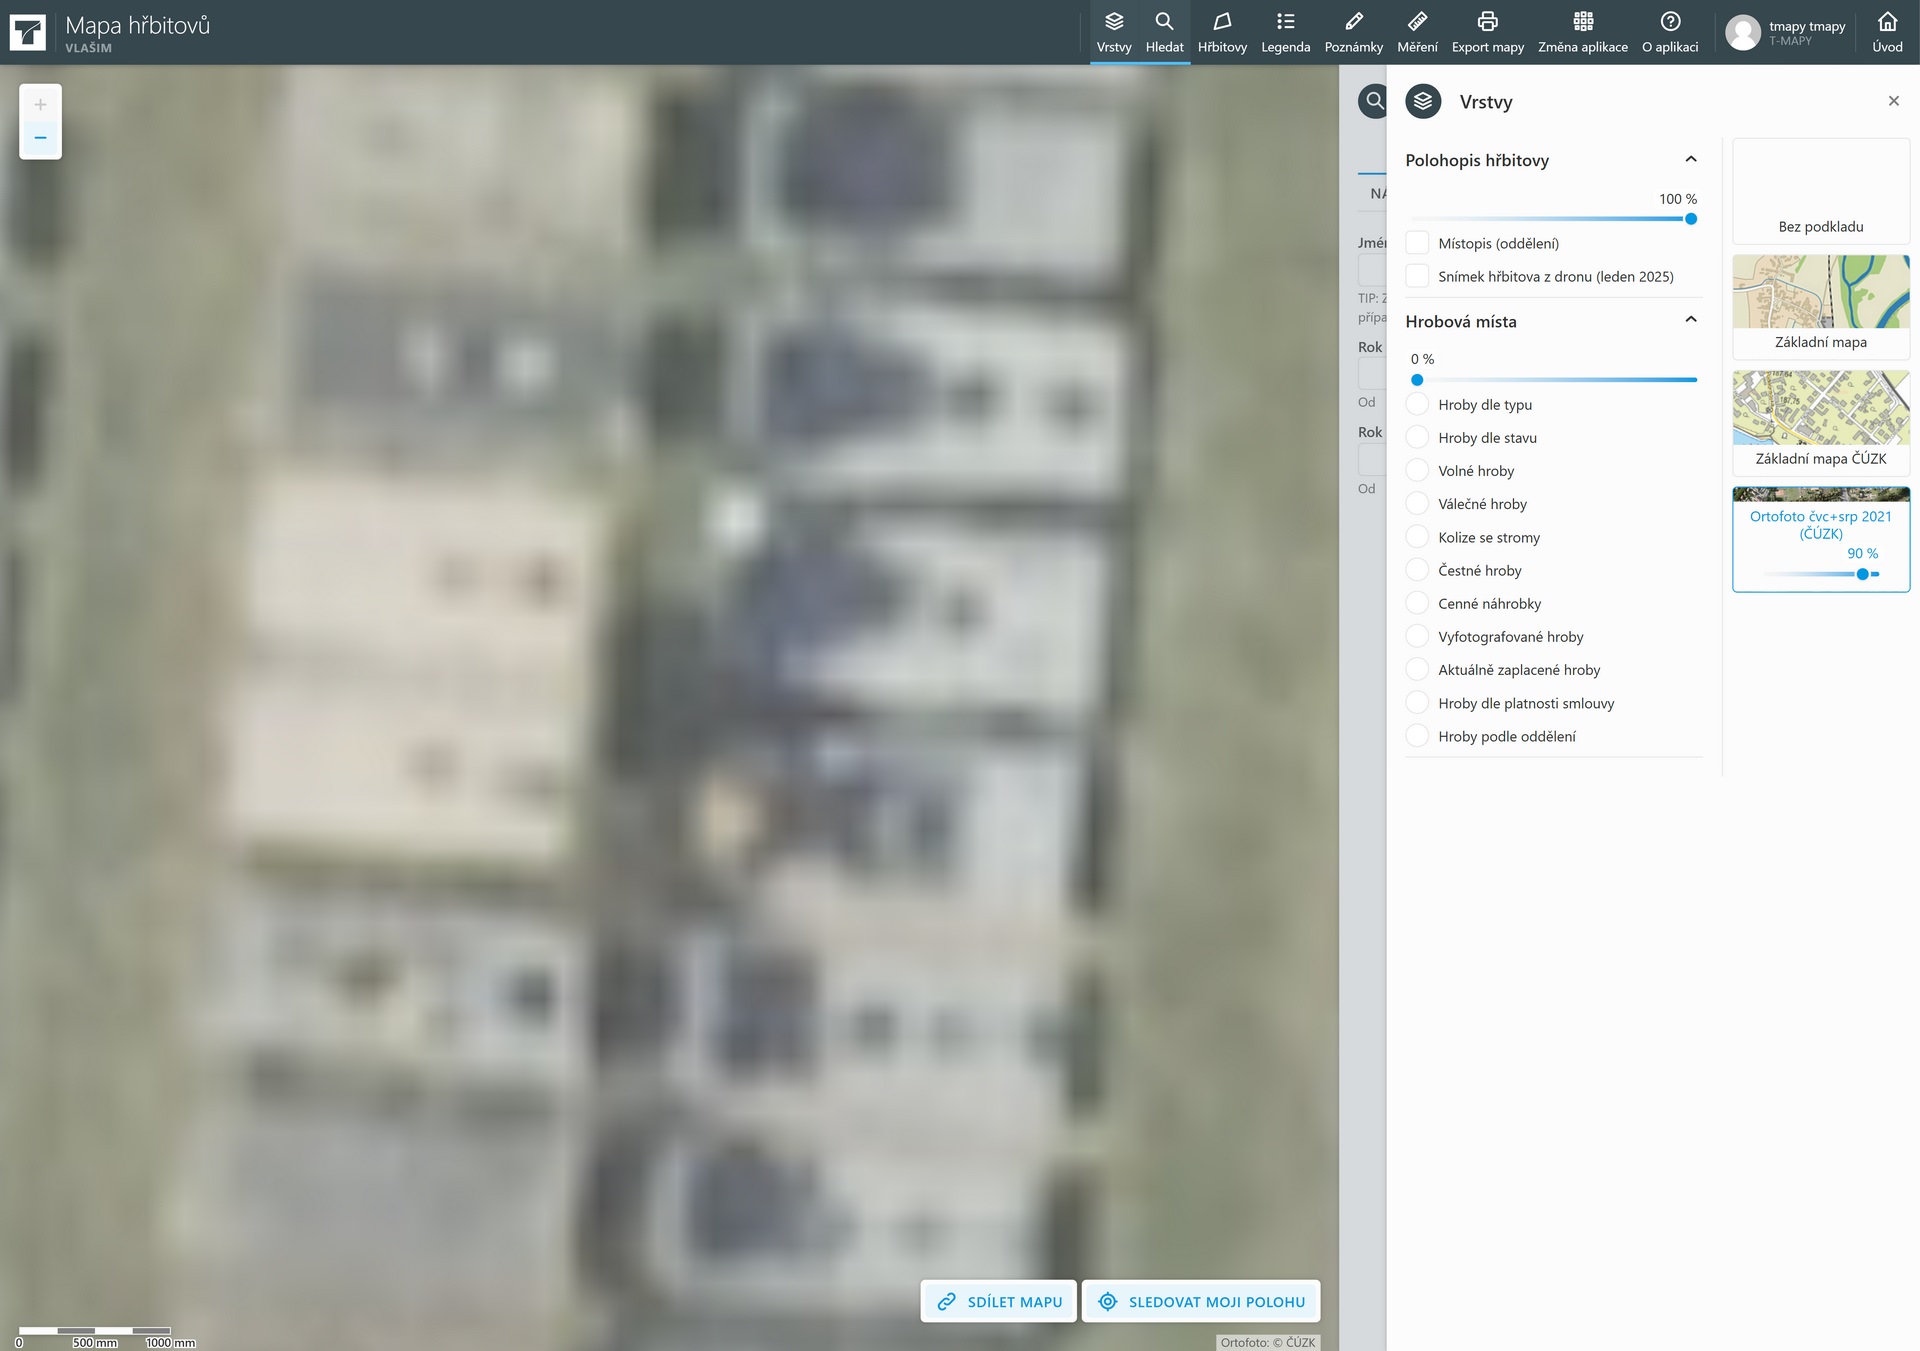
Task: Go to the Úvod home page
Action: pos(1887,32)
